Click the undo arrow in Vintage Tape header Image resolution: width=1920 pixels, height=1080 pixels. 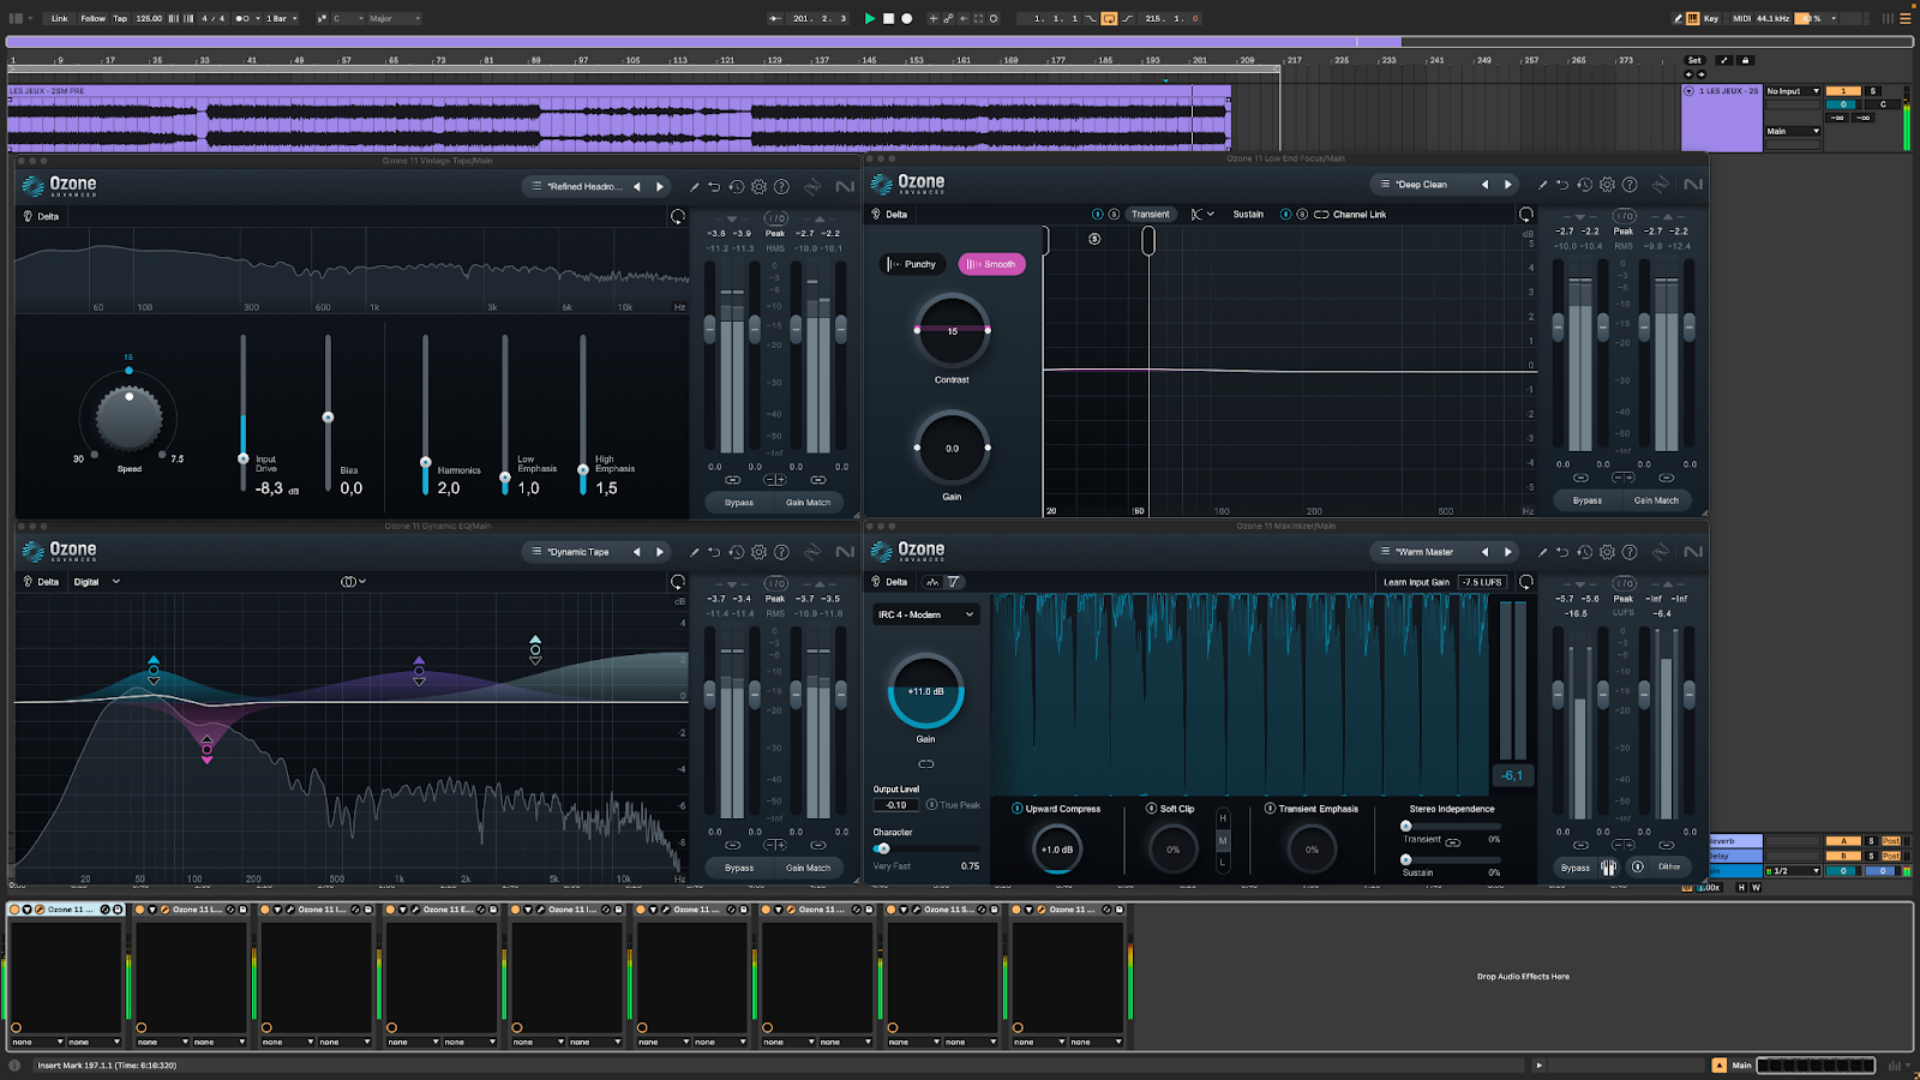tap(713, 186)
